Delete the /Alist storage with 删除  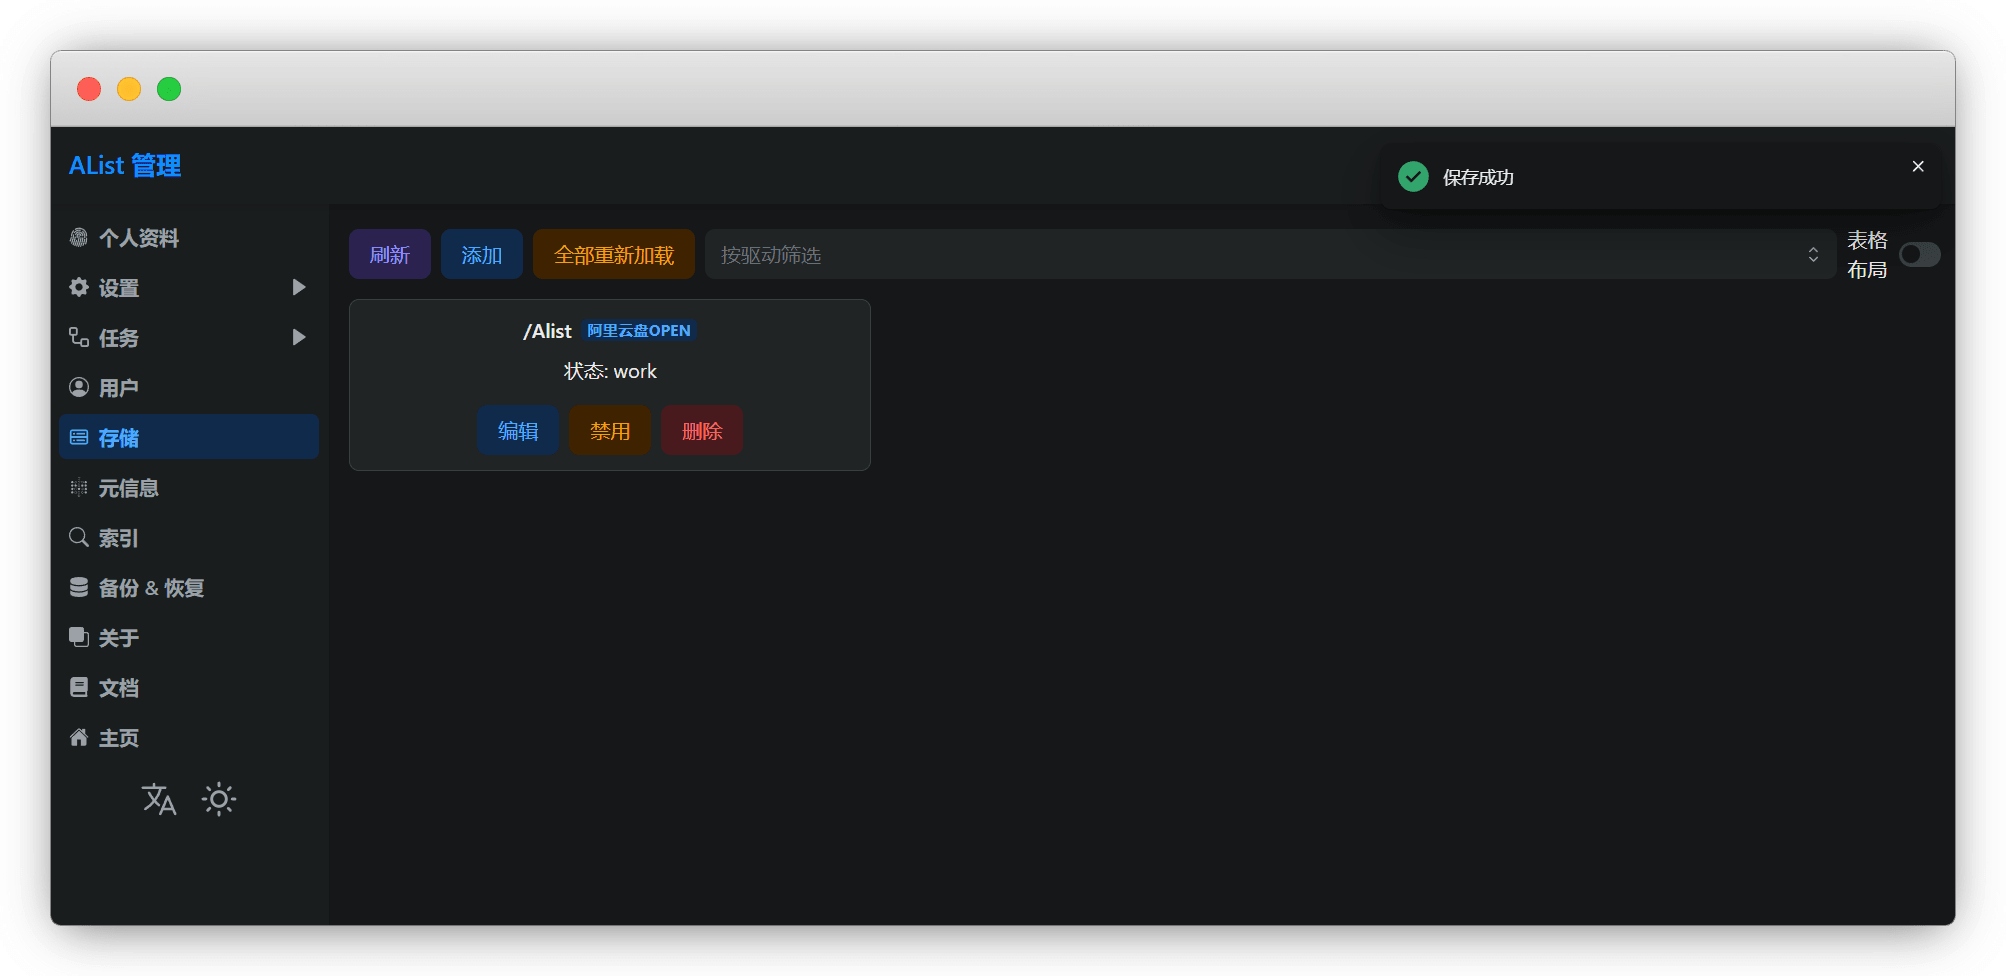702,430
